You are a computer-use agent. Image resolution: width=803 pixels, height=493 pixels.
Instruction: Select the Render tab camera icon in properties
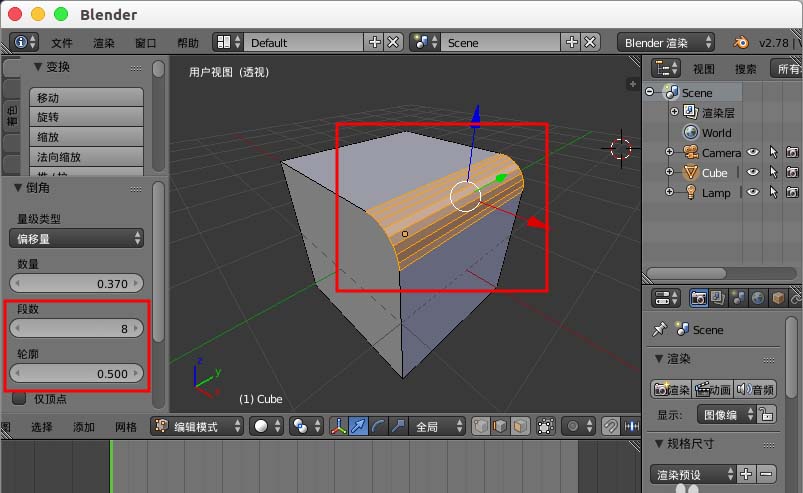click(x=699, y=298)
